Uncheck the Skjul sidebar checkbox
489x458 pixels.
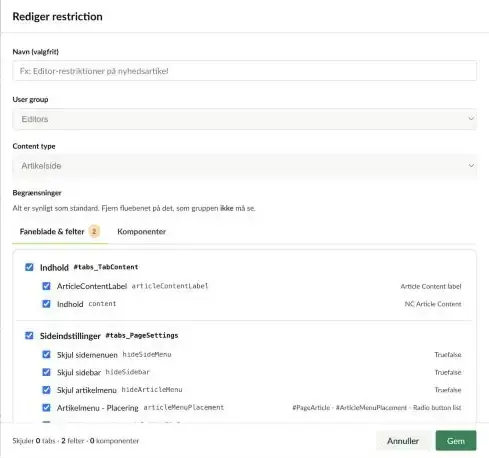click(x=46, y=372)
